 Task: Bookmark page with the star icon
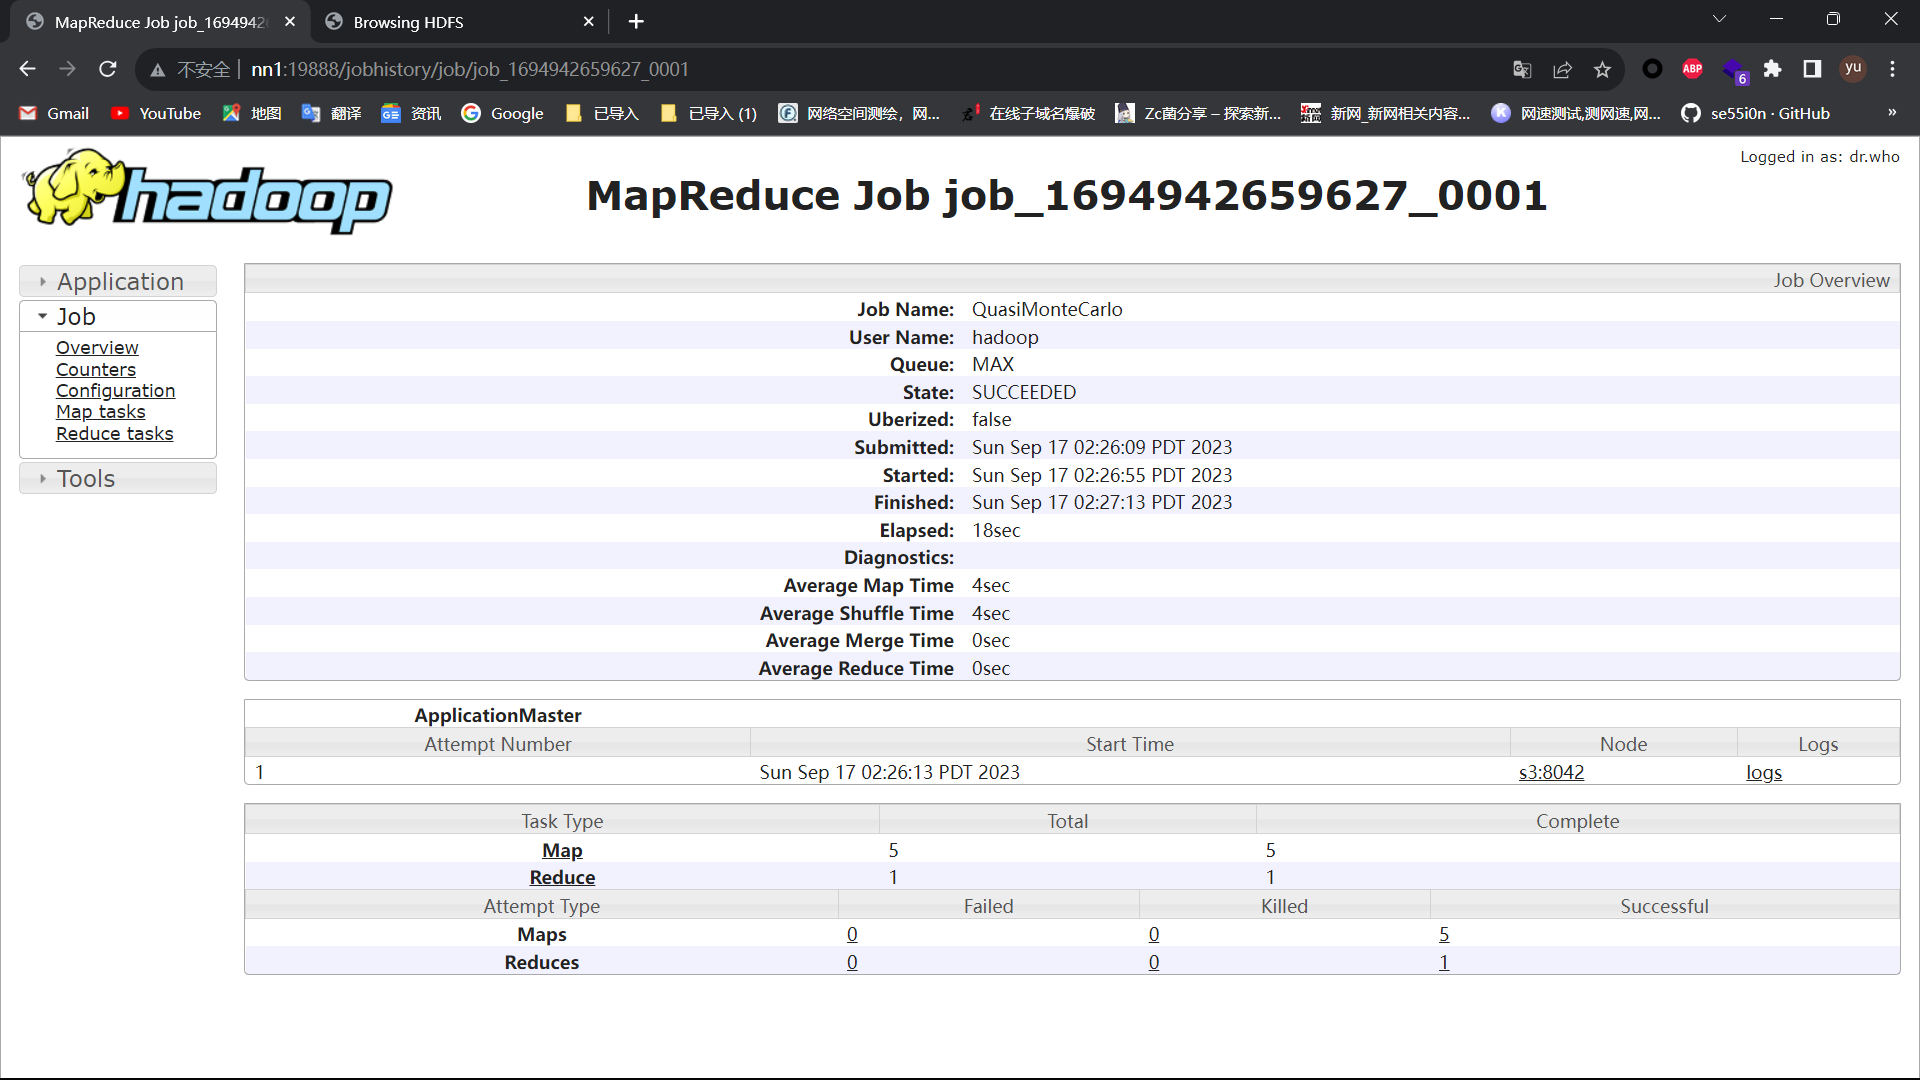tap(1602, 69)
